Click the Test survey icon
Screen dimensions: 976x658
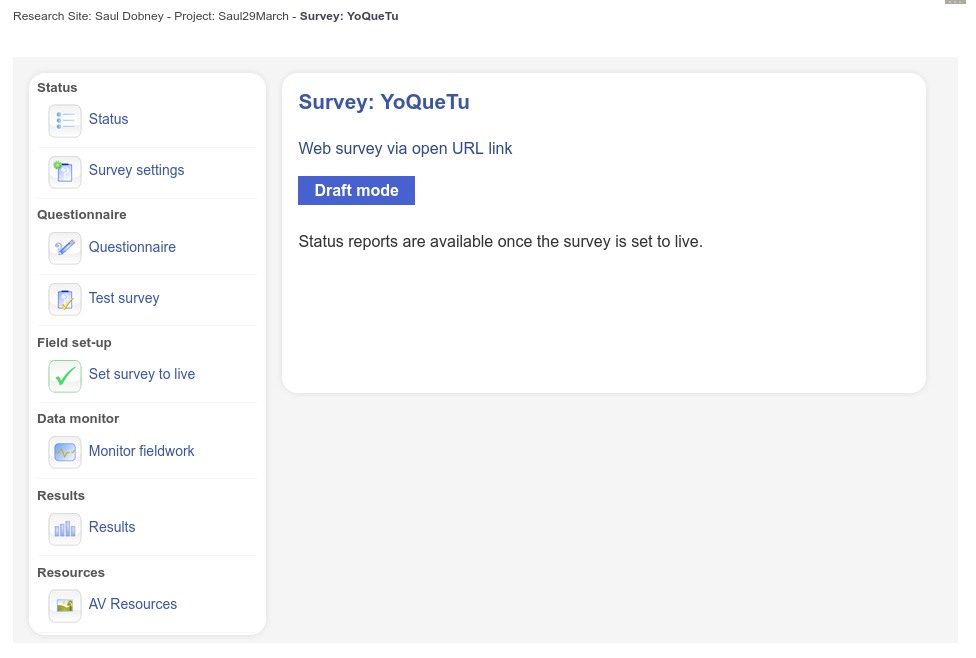65,299
